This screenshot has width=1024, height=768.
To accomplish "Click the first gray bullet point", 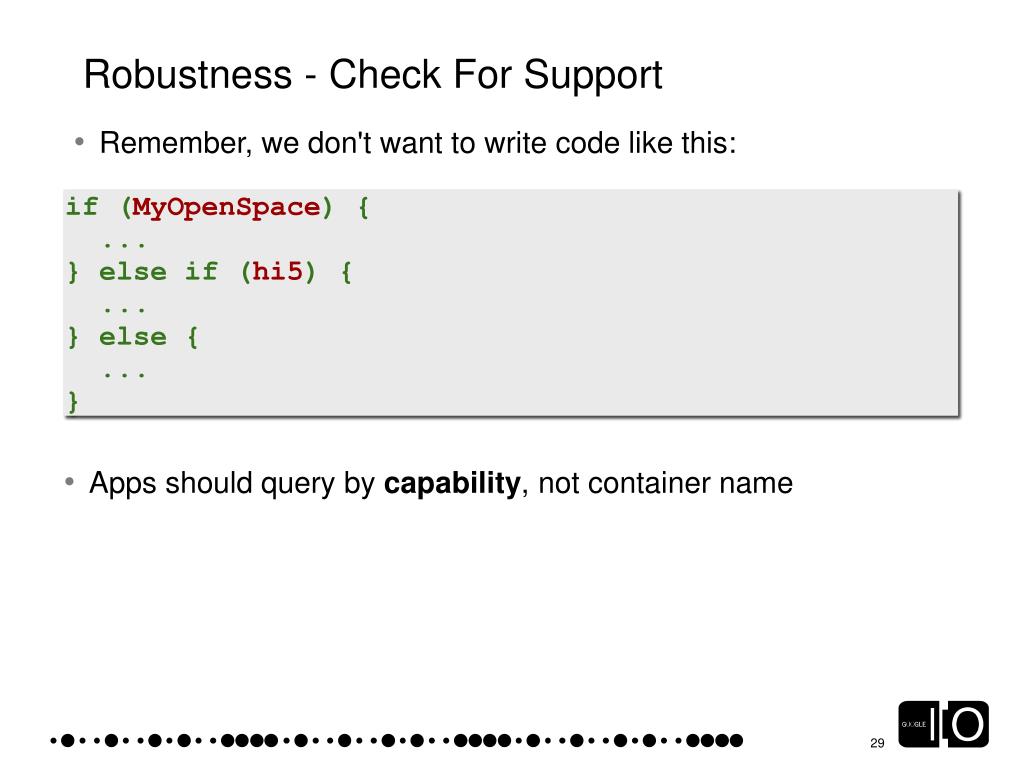I will pyautogui.click(x=79, y=141).
